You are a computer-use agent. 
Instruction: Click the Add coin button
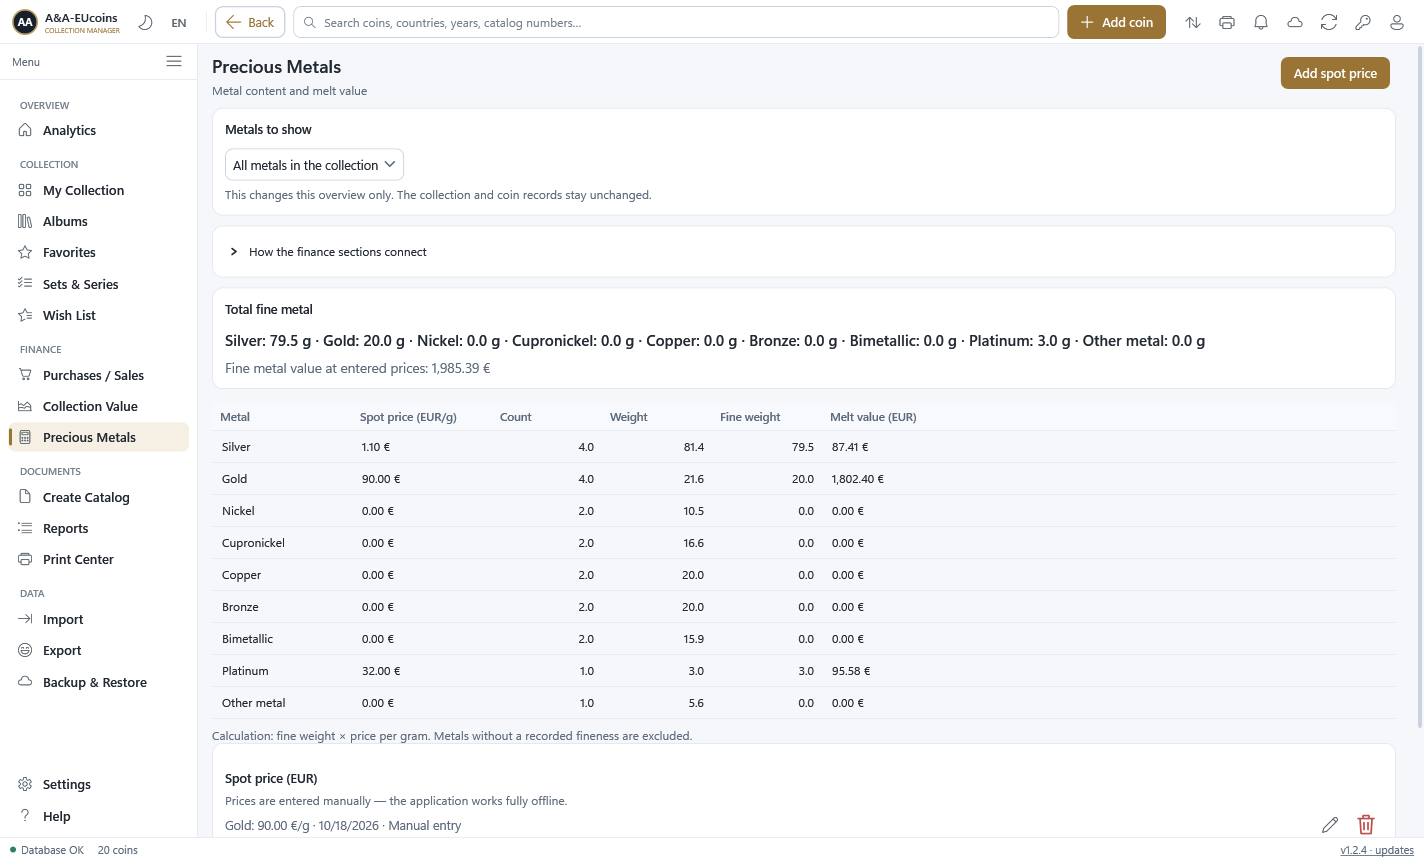coord(1116,22)
